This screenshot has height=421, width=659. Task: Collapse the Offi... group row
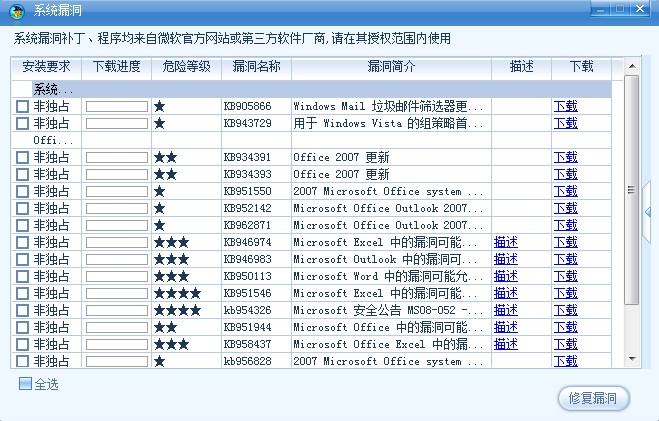53,140
